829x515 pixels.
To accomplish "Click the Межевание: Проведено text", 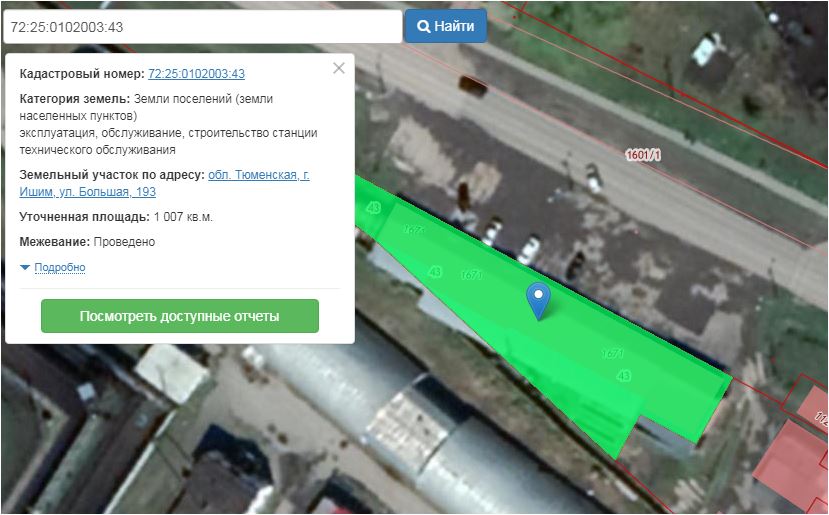I will click(87, 242).
